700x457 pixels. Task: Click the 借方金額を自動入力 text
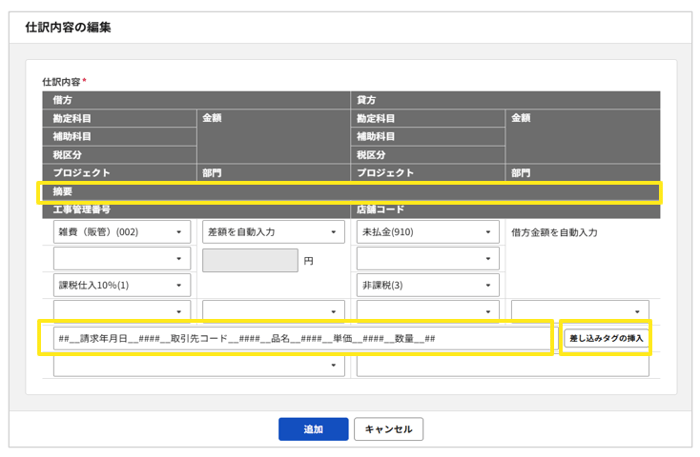(553, 232)
